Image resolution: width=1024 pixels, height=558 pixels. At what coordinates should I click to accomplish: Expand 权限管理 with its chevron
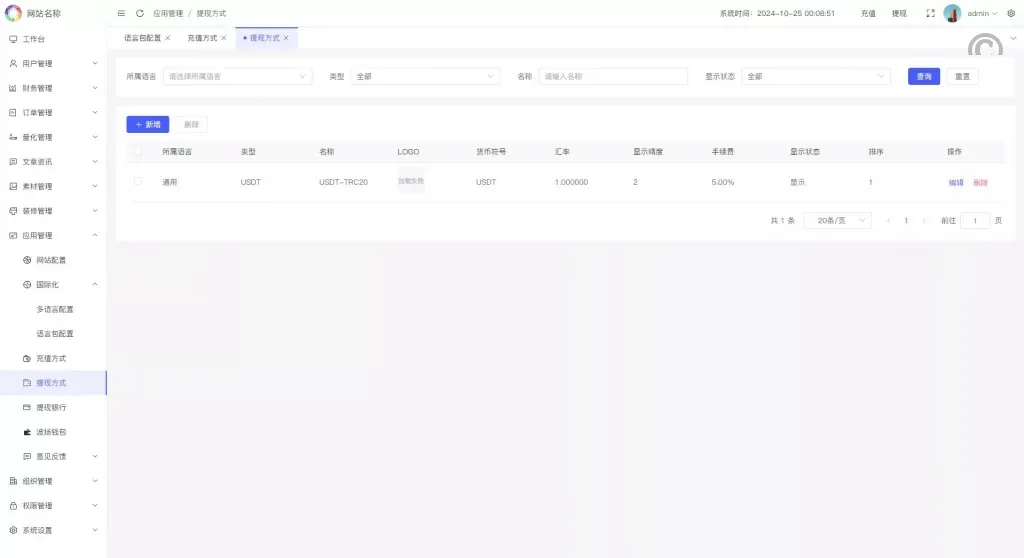[95, 506]
